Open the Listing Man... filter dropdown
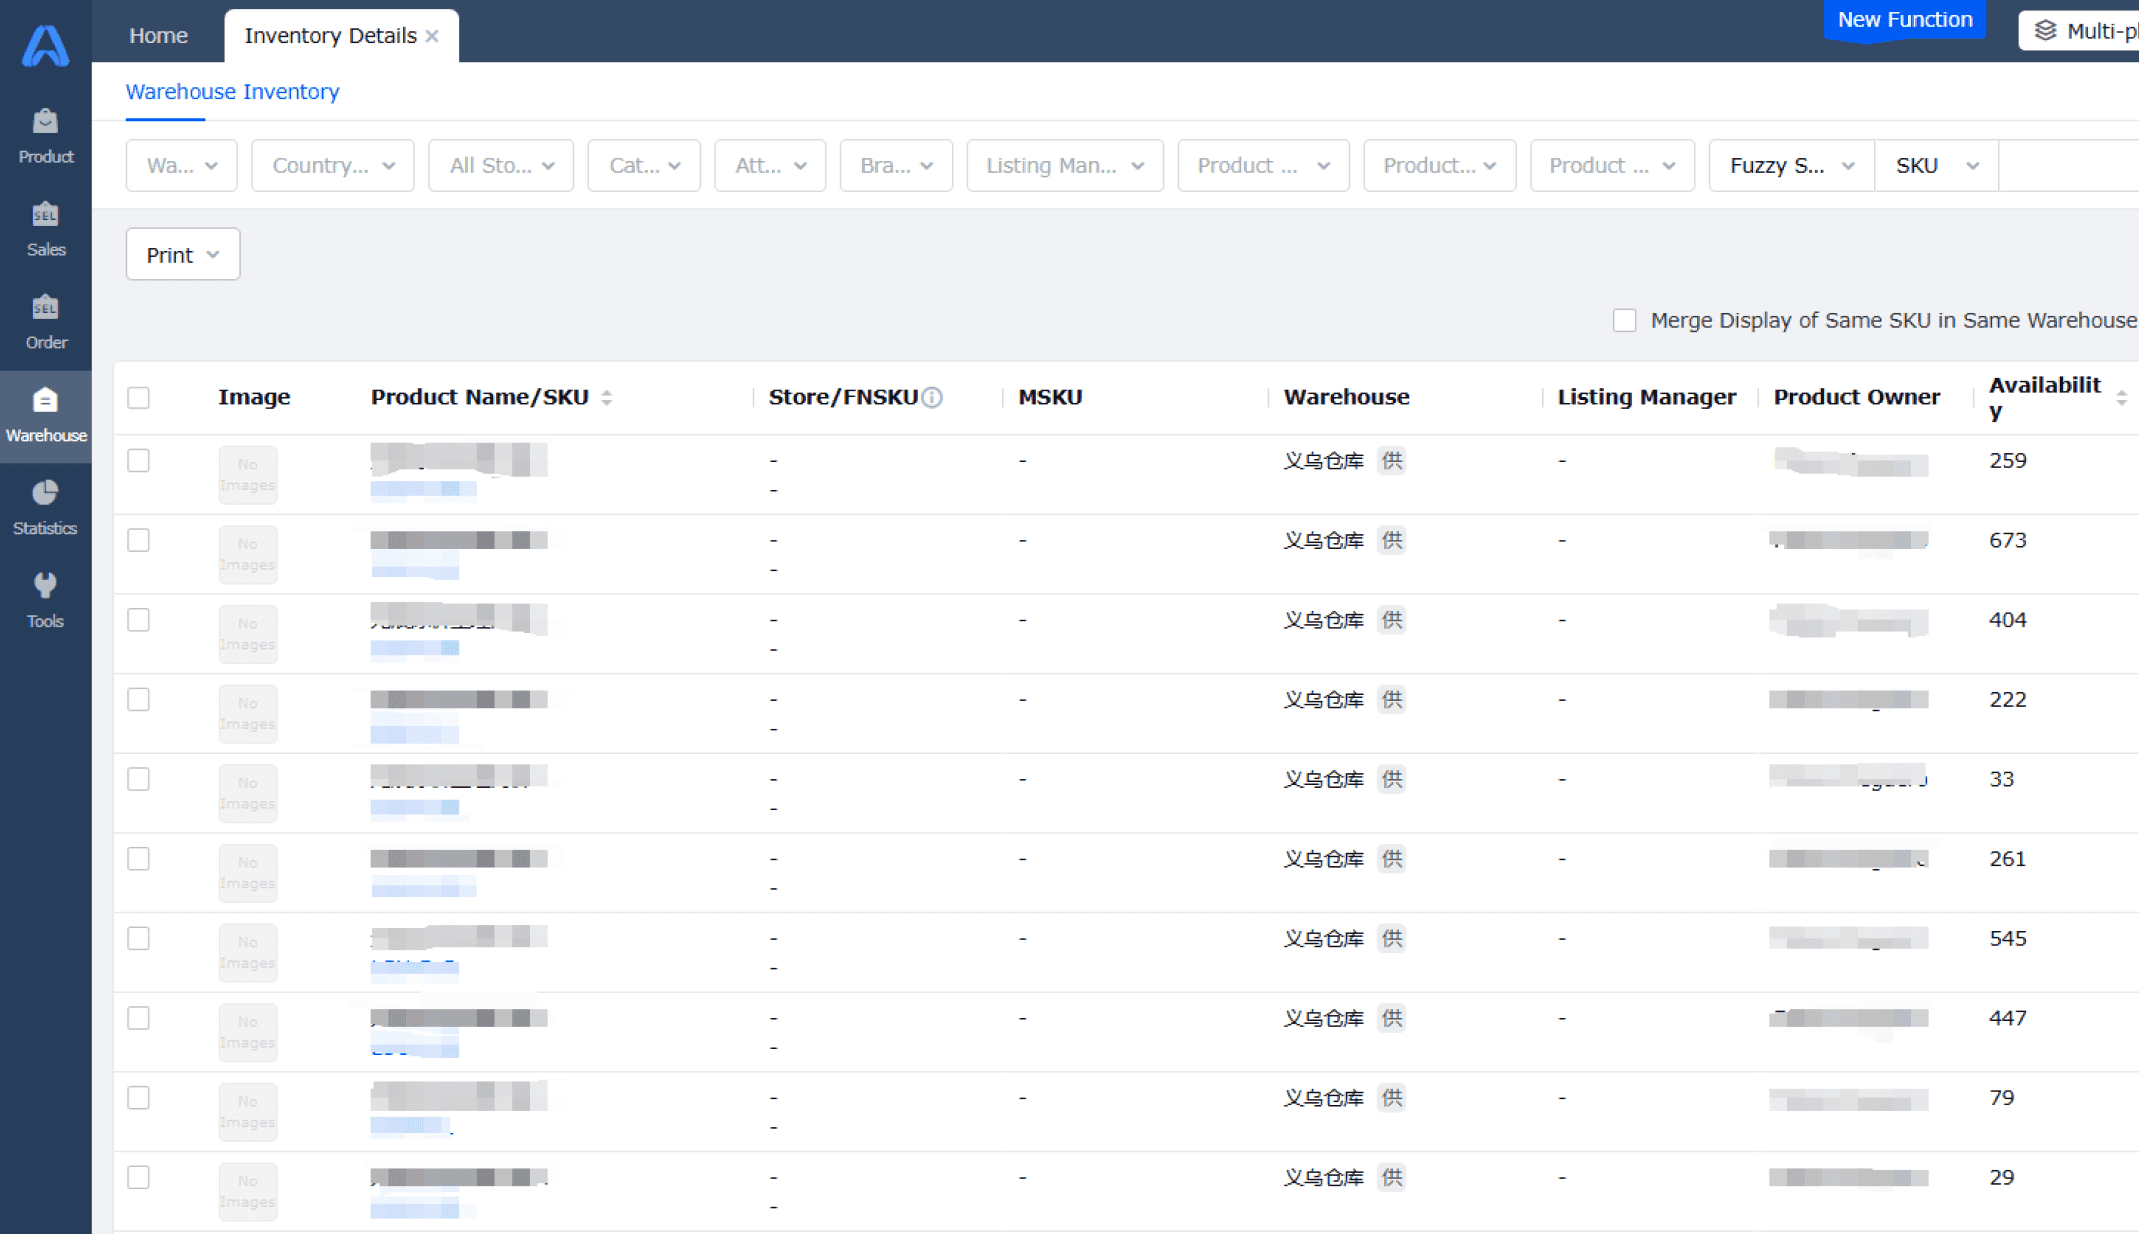Screen dimensions: 2139x1234 pos(1064,165)
